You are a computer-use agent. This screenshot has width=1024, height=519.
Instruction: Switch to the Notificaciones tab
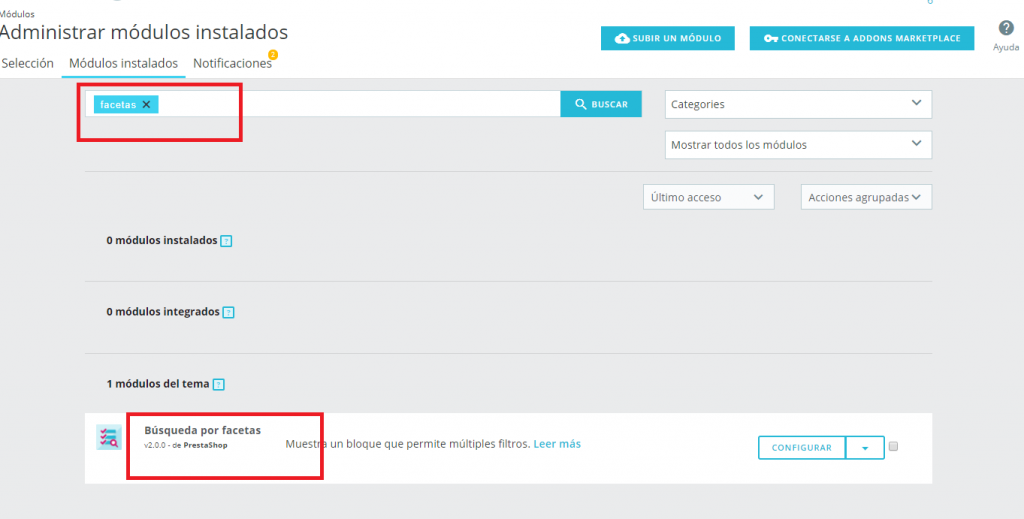click(x=232, y=63)
